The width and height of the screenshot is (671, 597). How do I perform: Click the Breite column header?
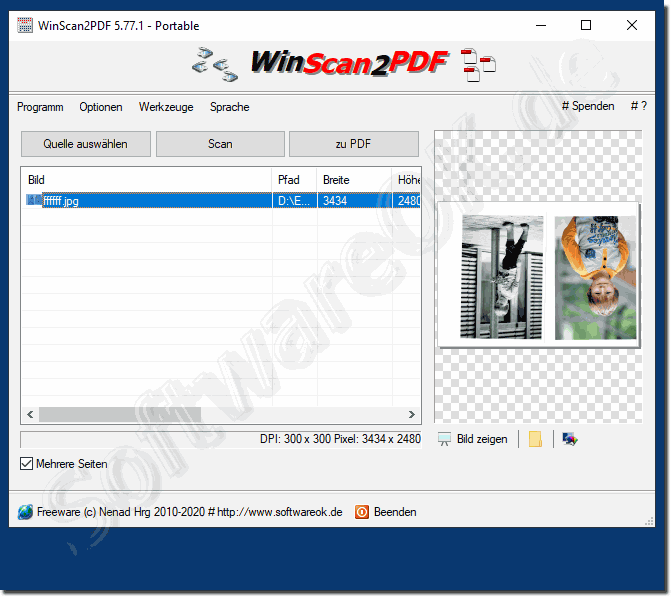point(354,180)
